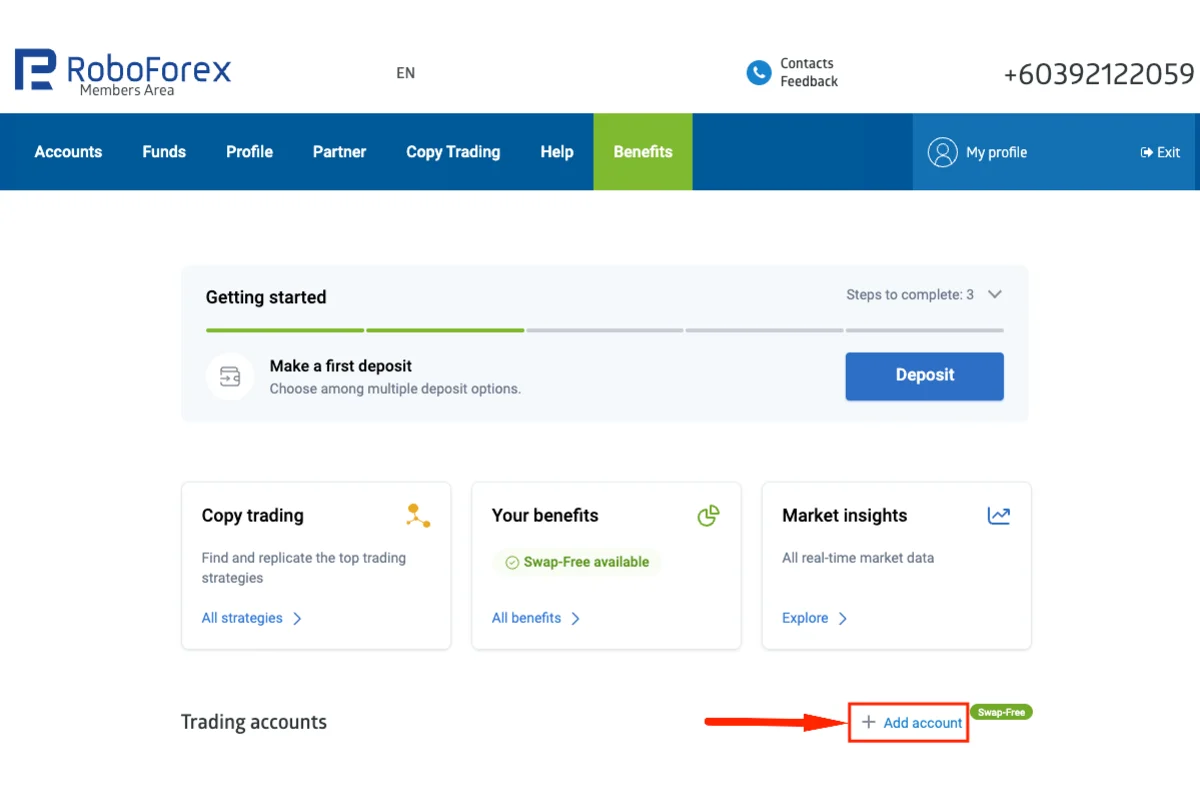
Task: Click the Your benefits pie chart icon
Action: [708, 516]
